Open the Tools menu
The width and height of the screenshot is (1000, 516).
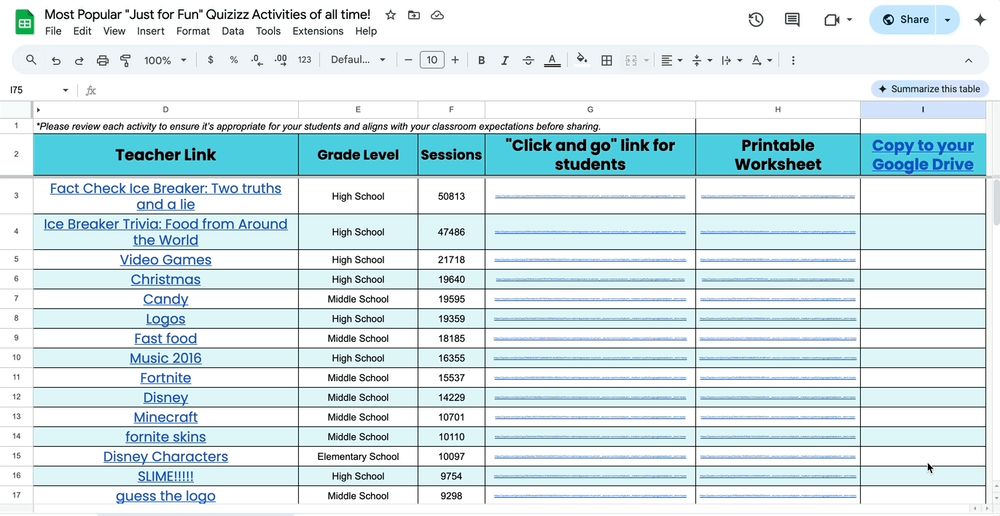[x=268, y=31]
